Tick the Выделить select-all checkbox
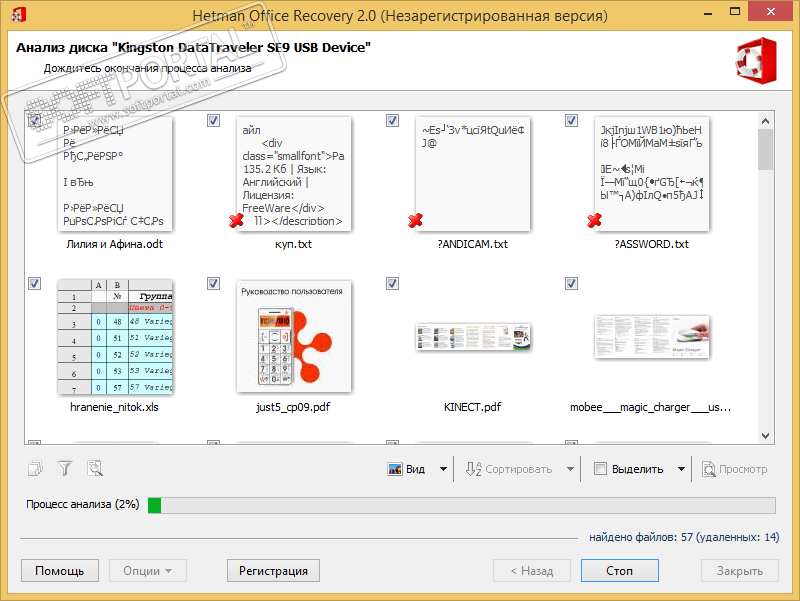The width and height of the screenshot is (800, 601). pyautogui.click(x=601, y=469)
